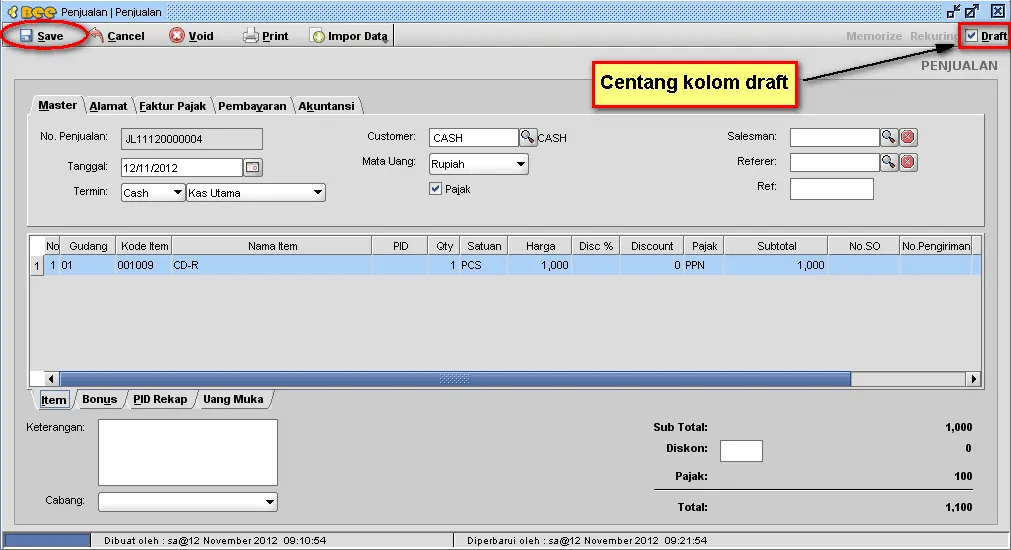Search for a customer with the magnifier
The width and height of the screenshot is (1011, 550).
tap(527, 137)
